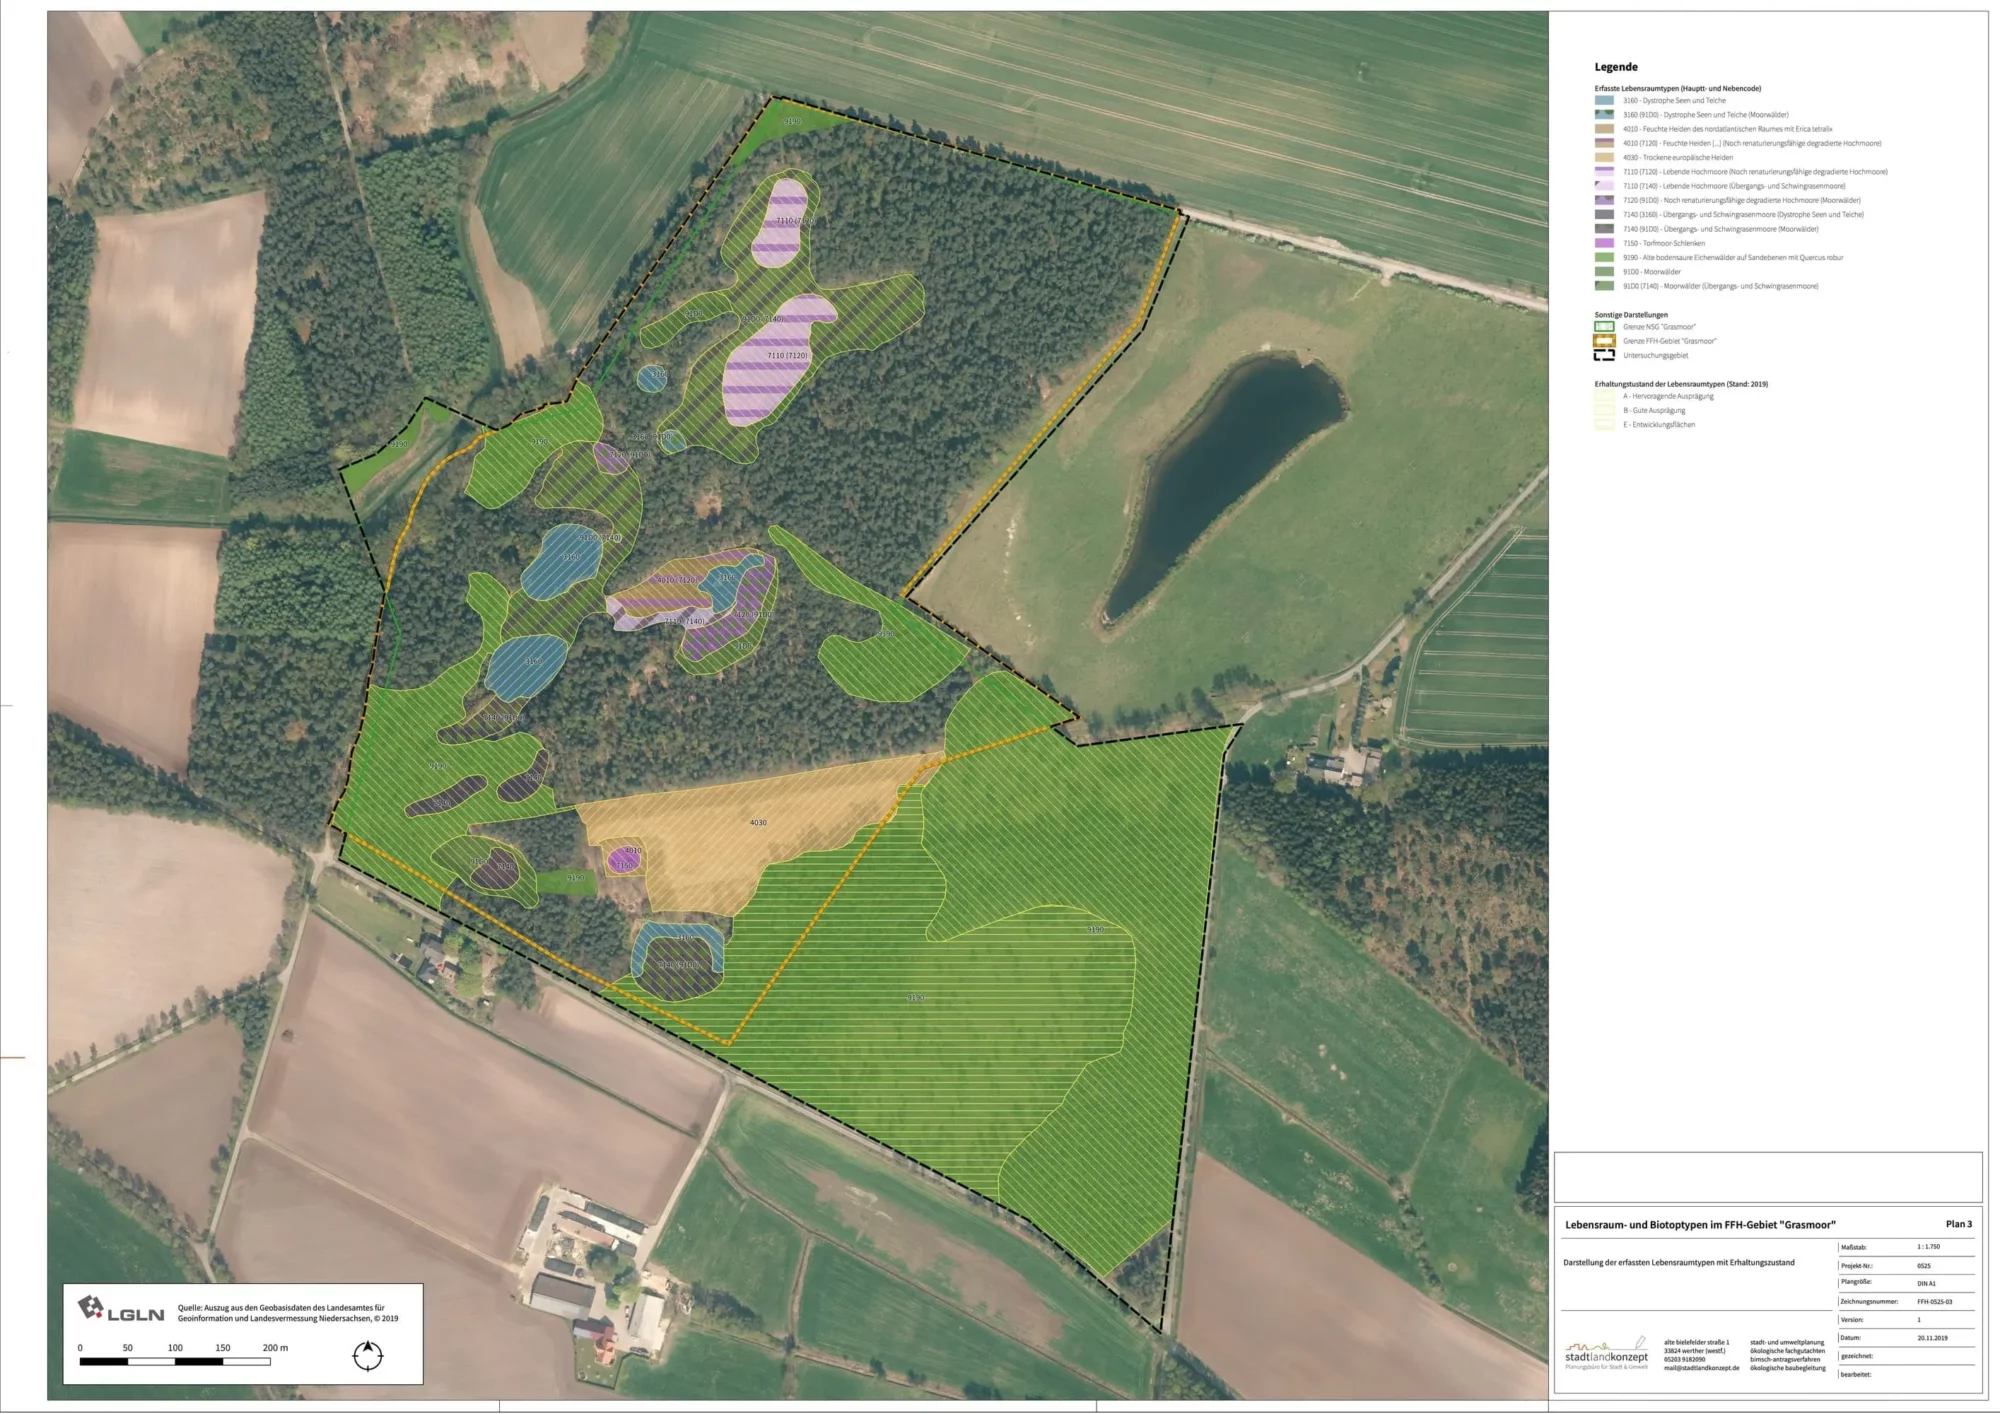Click the Grenze FFH-Gebiet "Grasmoor" legend symbol
Screen dimensions: 2000x1414
coord(1604,341)
